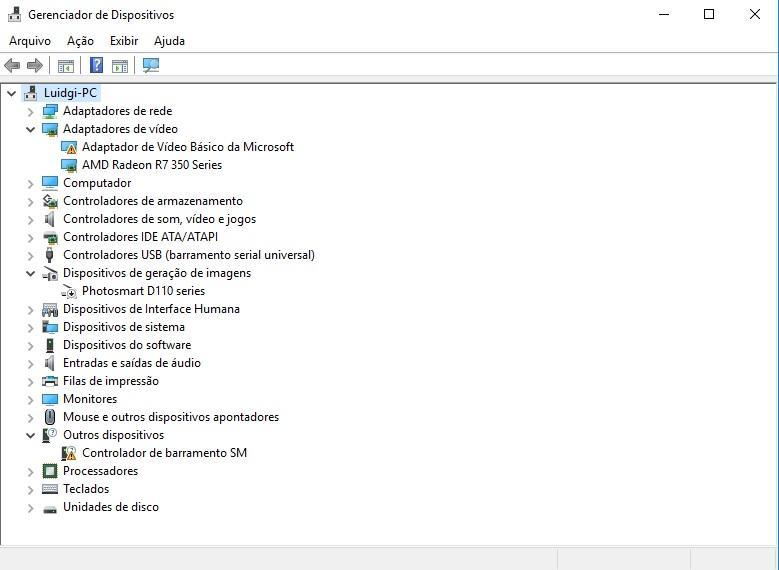Select the 'Dispositivos de sistema' label
Viewport: 779px width, 570px height.
point(124,327)
